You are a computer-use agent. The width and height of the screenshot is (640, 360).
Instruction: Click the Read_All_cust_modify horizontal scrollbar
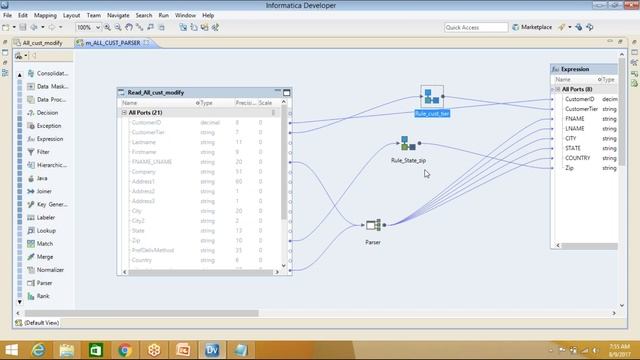(201, 272)
